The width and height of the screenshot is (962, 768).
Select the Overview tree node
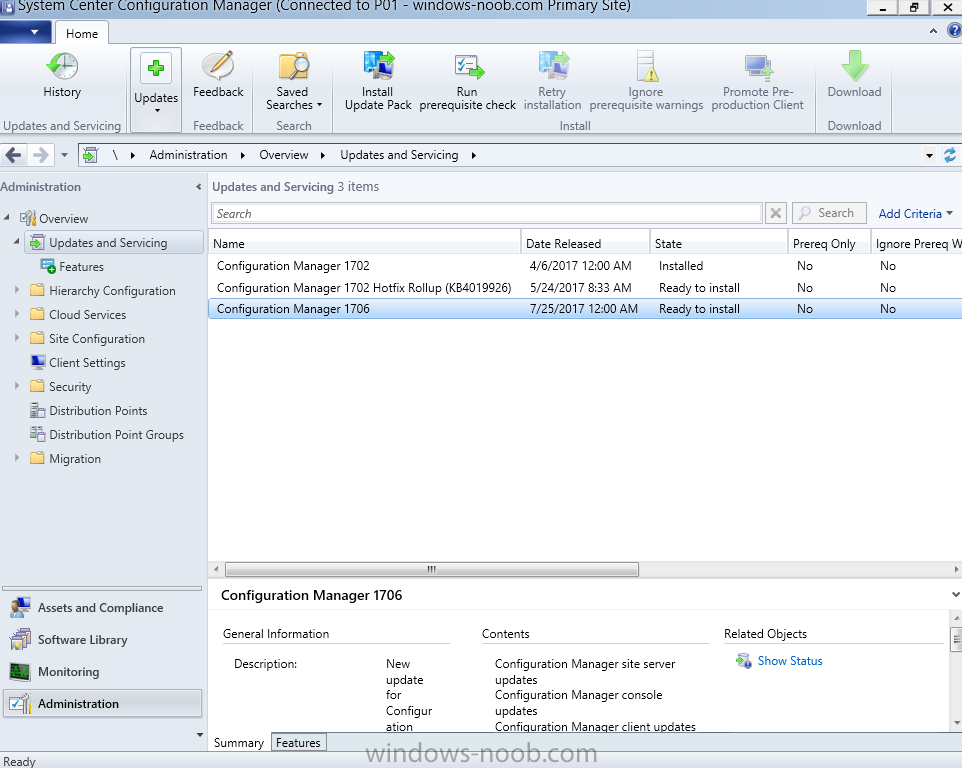pos(55,218)
